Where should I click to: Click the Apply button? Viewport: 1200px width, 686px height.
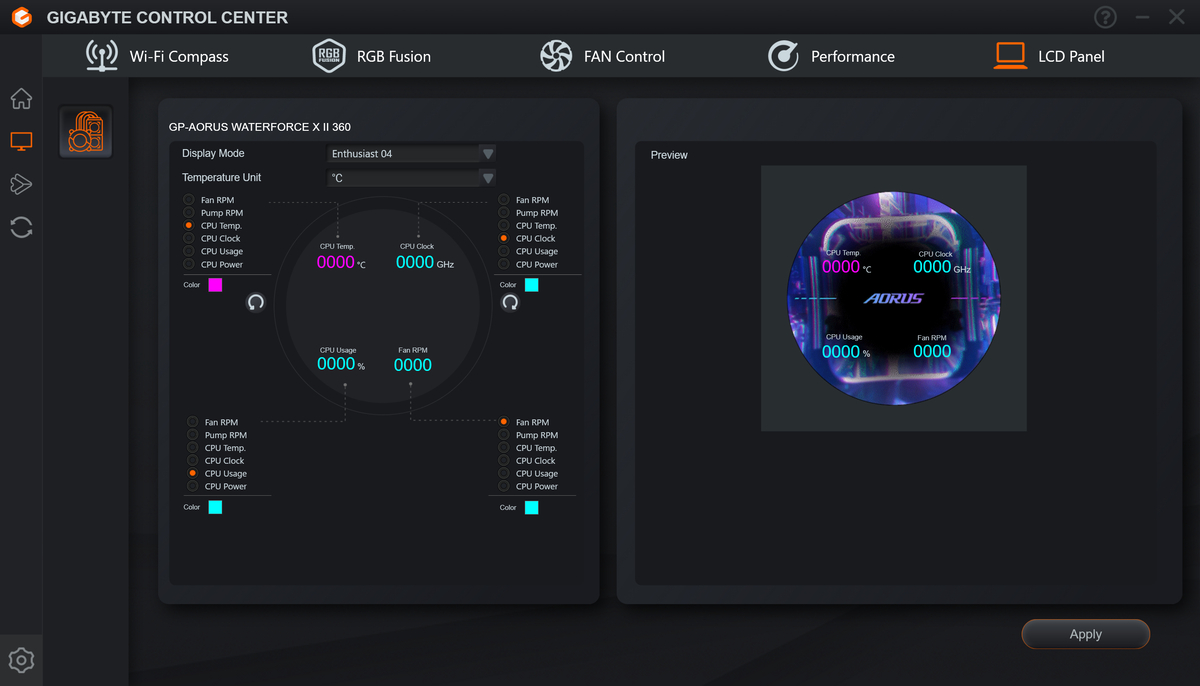point(1085,634)
